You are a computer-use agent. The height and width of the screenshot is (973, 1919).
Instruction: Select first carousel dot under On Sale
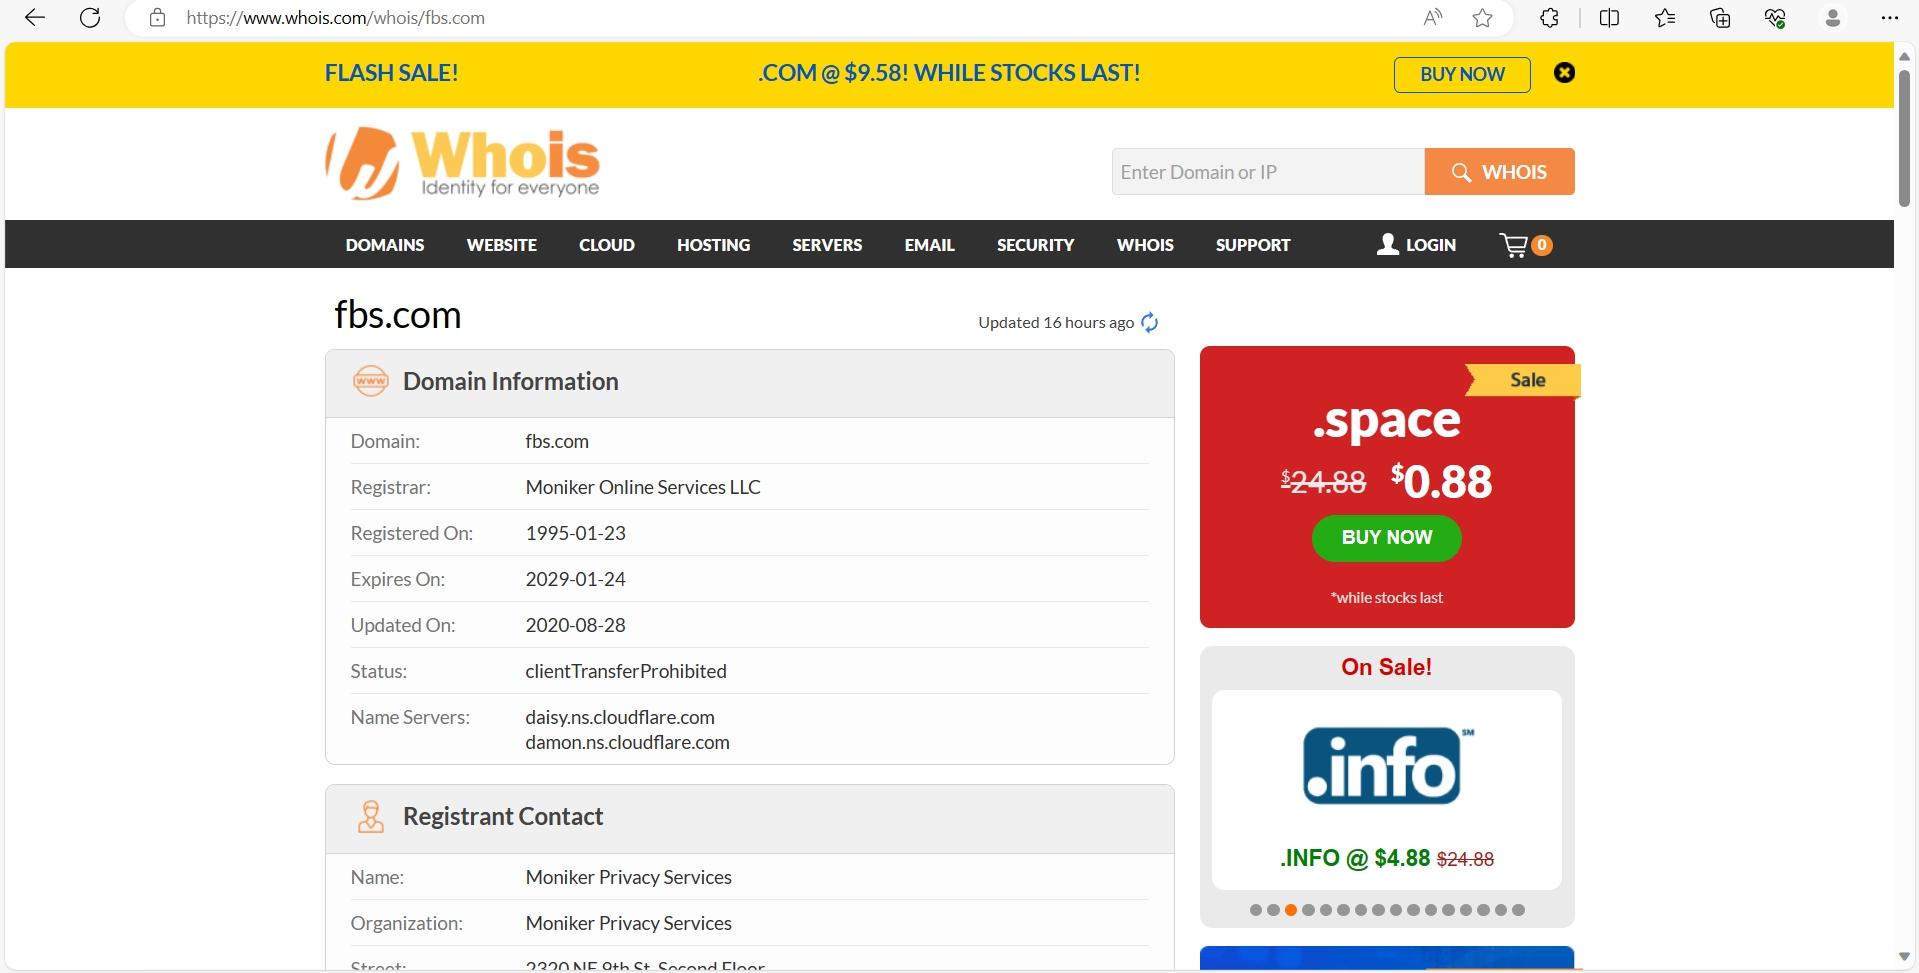tap(1256, 910)
